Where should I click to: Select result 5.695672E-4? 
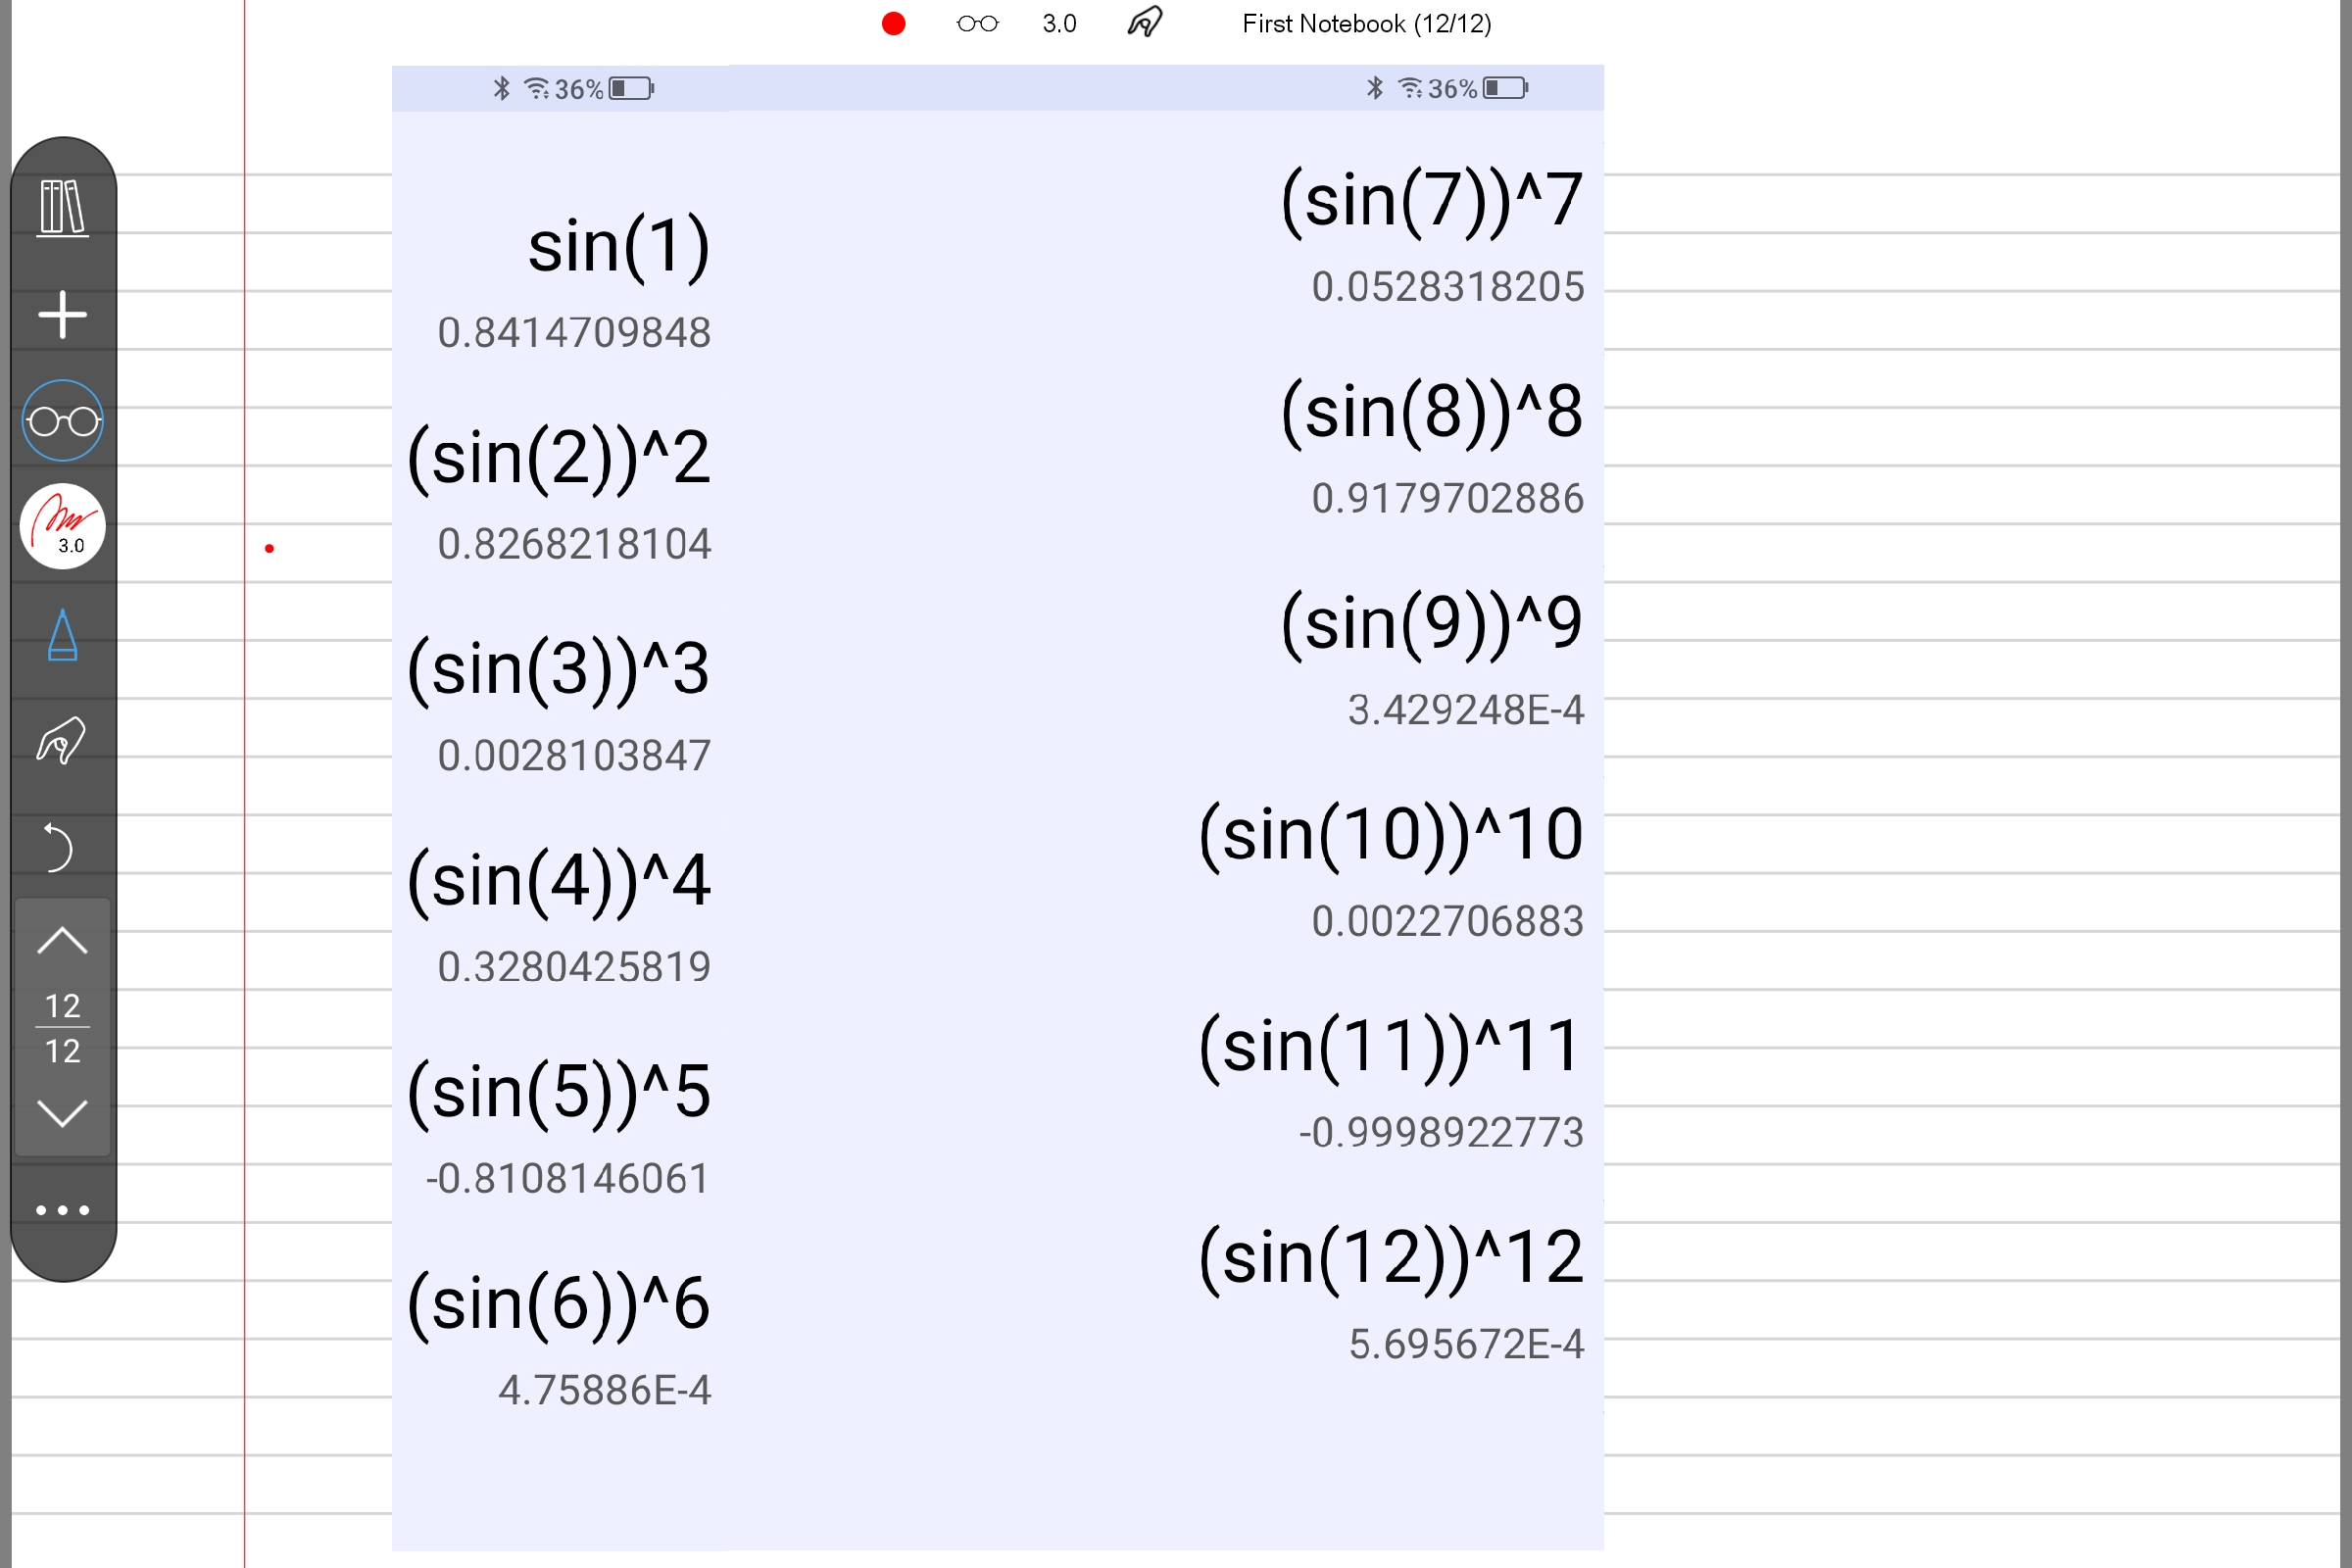coord(1466,1344)
